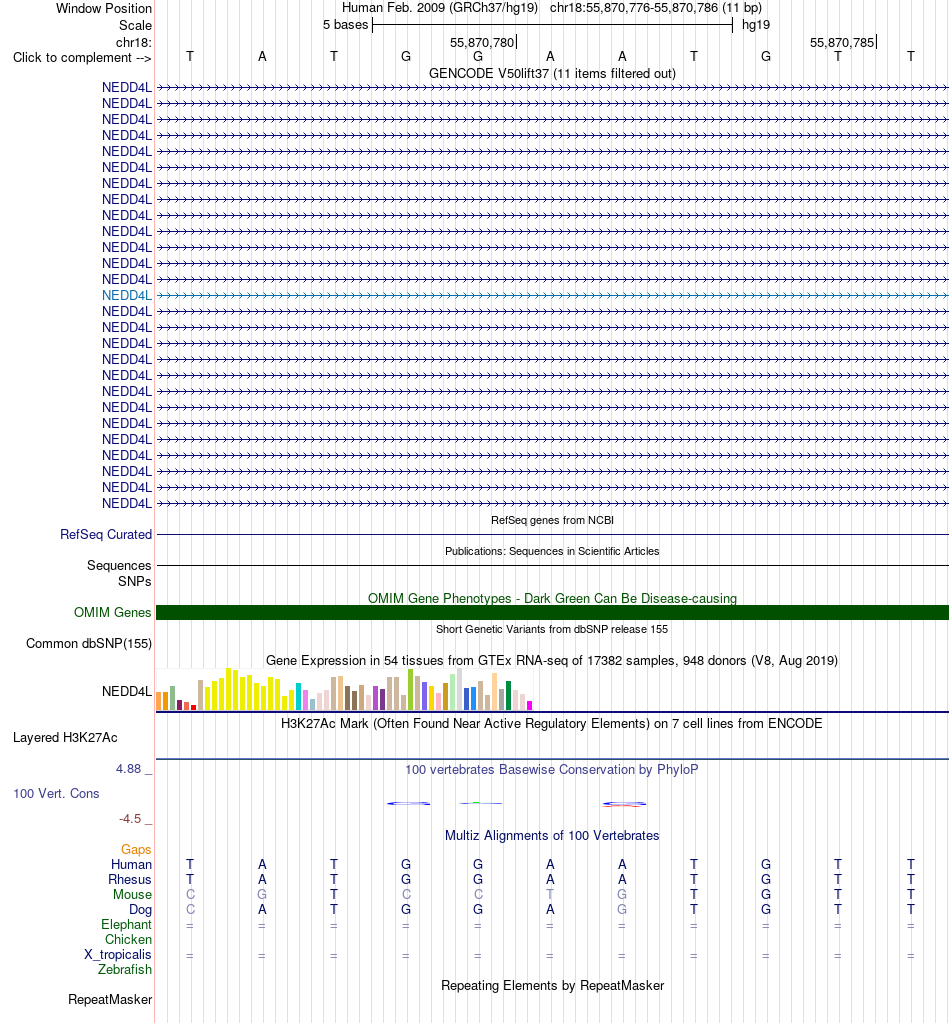Viewport: 950px width, 1023px height.
Task: Select the 'Chicken' alignment row label
Action: tap(129, 939)
